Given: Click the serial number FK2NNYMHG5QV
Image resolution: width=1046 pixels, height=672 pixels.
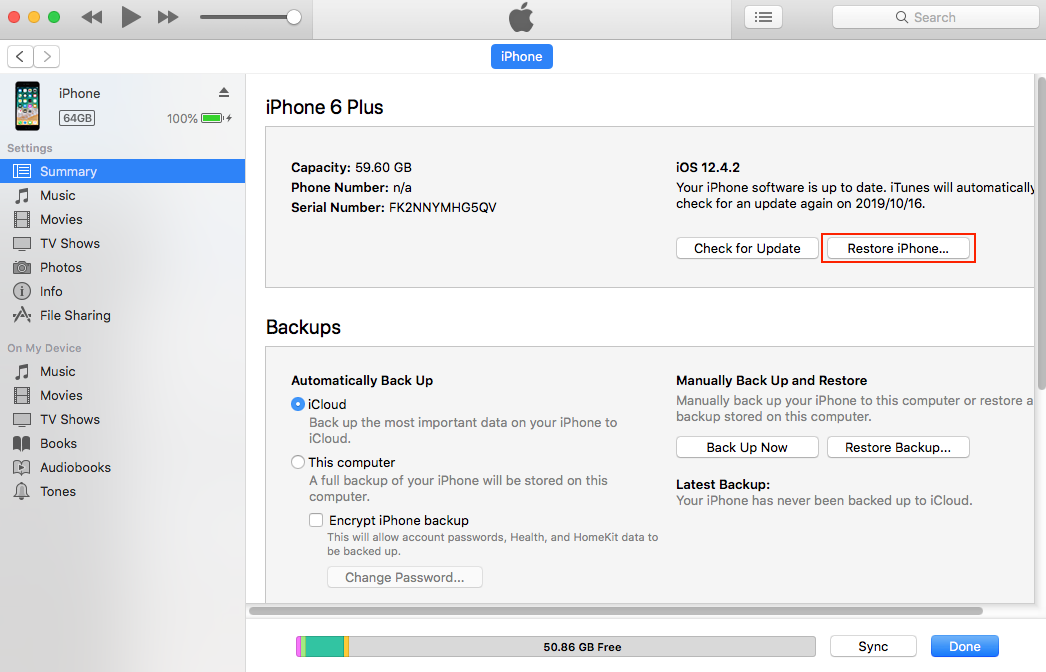Looking at the screenshot, I should (x=443, y=208).
